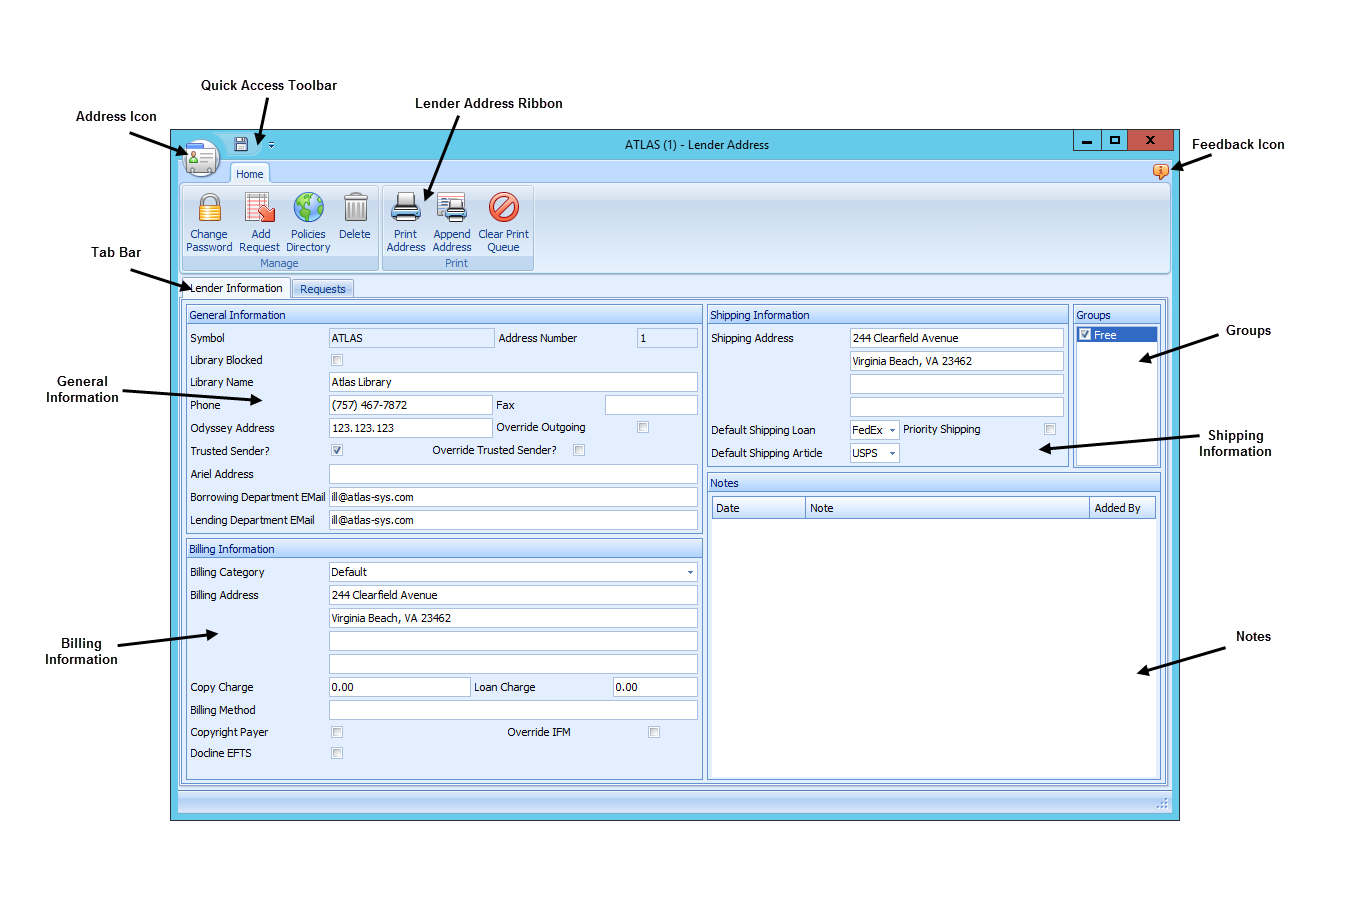Click the Phone number input field
1350x900 pixels.
pos(410,404)
